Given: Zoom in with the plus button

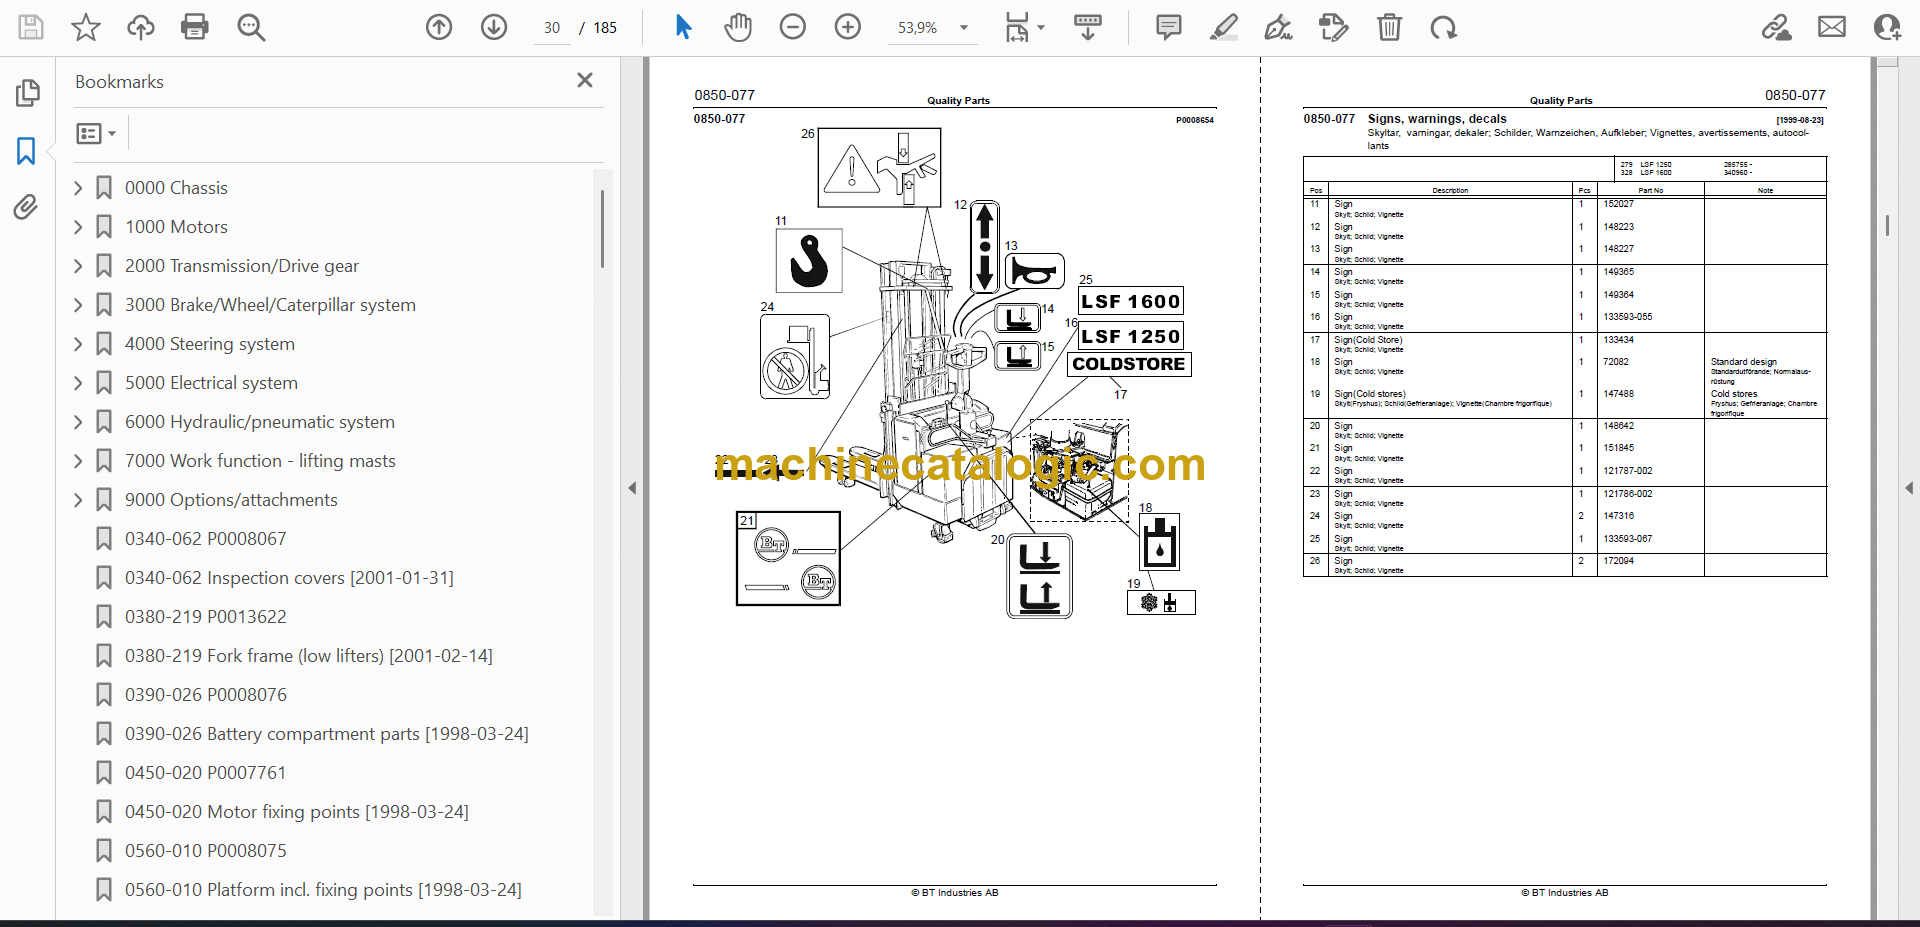Looking at the screenshot, I should point(848,27).
